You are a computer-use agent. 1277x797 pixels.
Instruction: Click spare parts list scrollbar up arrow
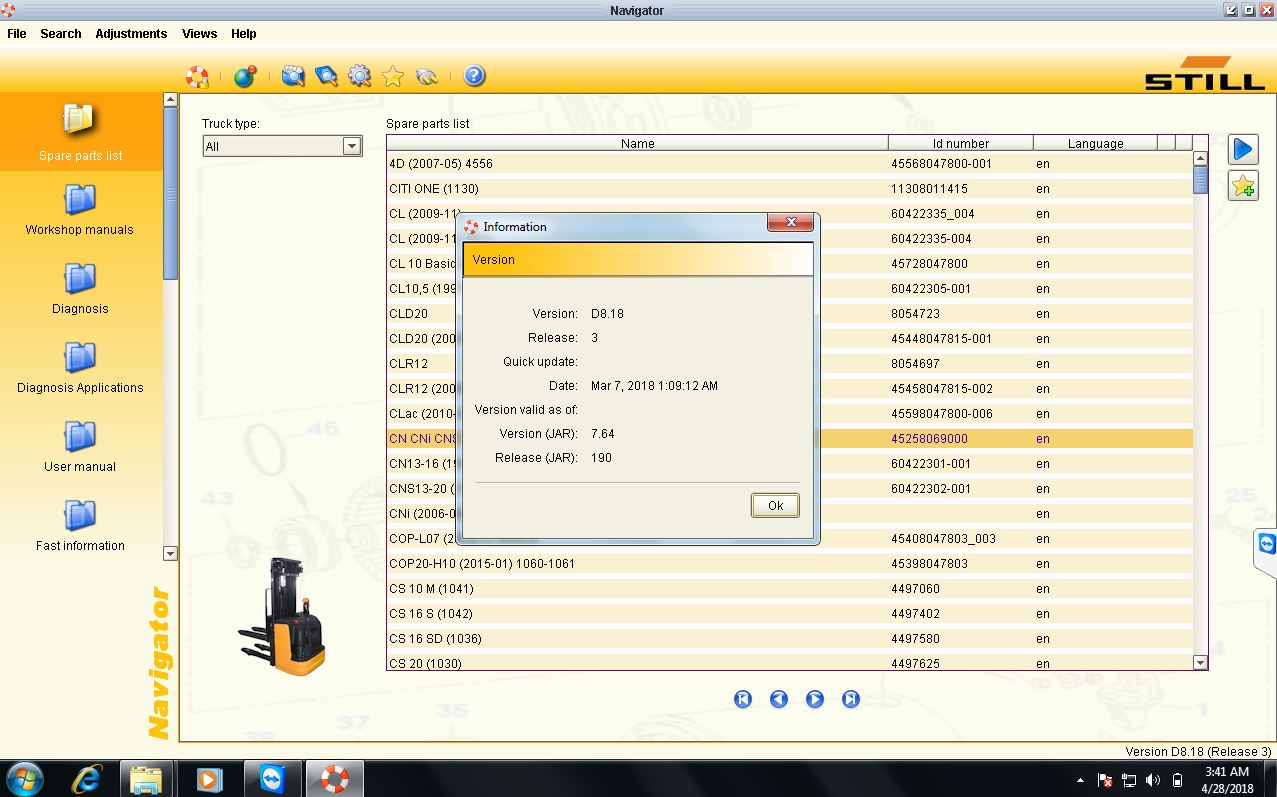tap(1201, 158)
